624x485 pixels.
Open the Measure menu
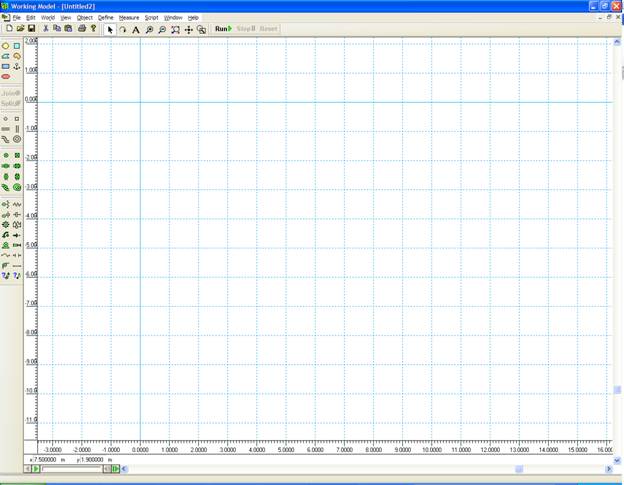[129, 18]
